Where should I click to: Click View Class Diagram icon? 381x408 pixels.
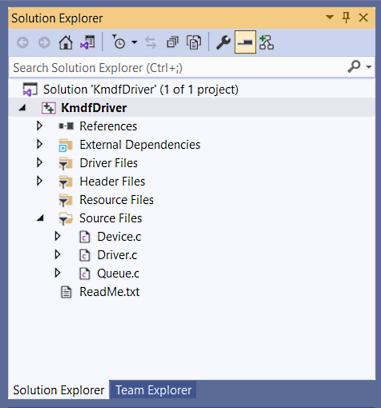tap(267, 42)
